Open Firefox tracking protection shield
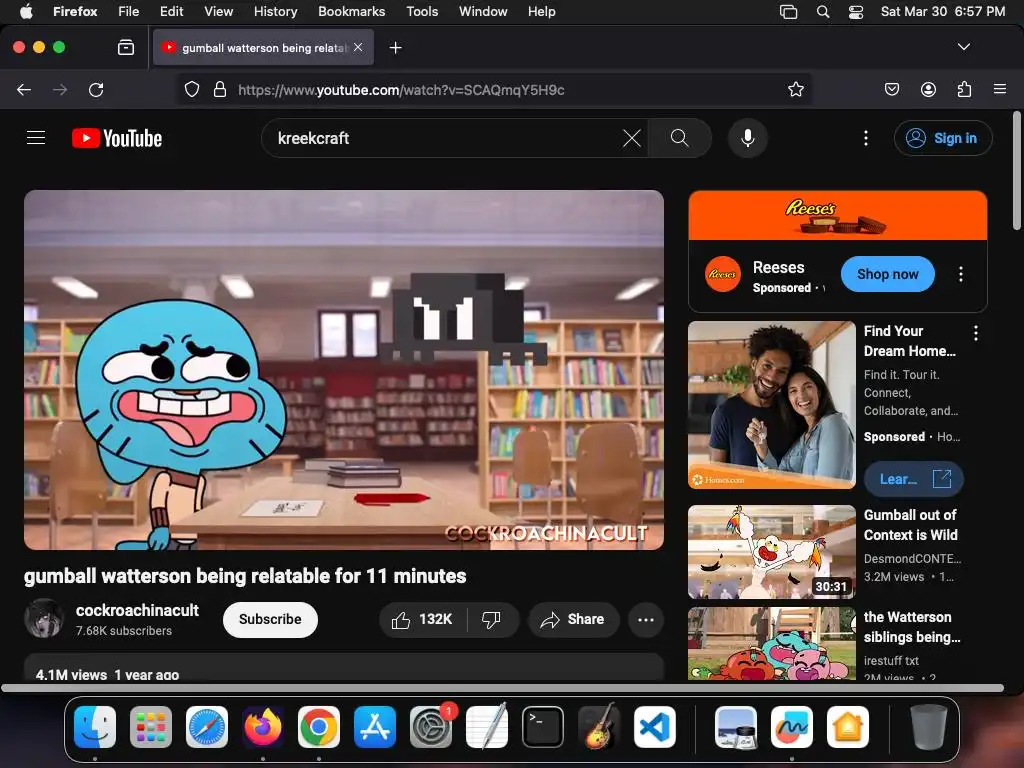The image size is (1024, 768). [191, 89]
